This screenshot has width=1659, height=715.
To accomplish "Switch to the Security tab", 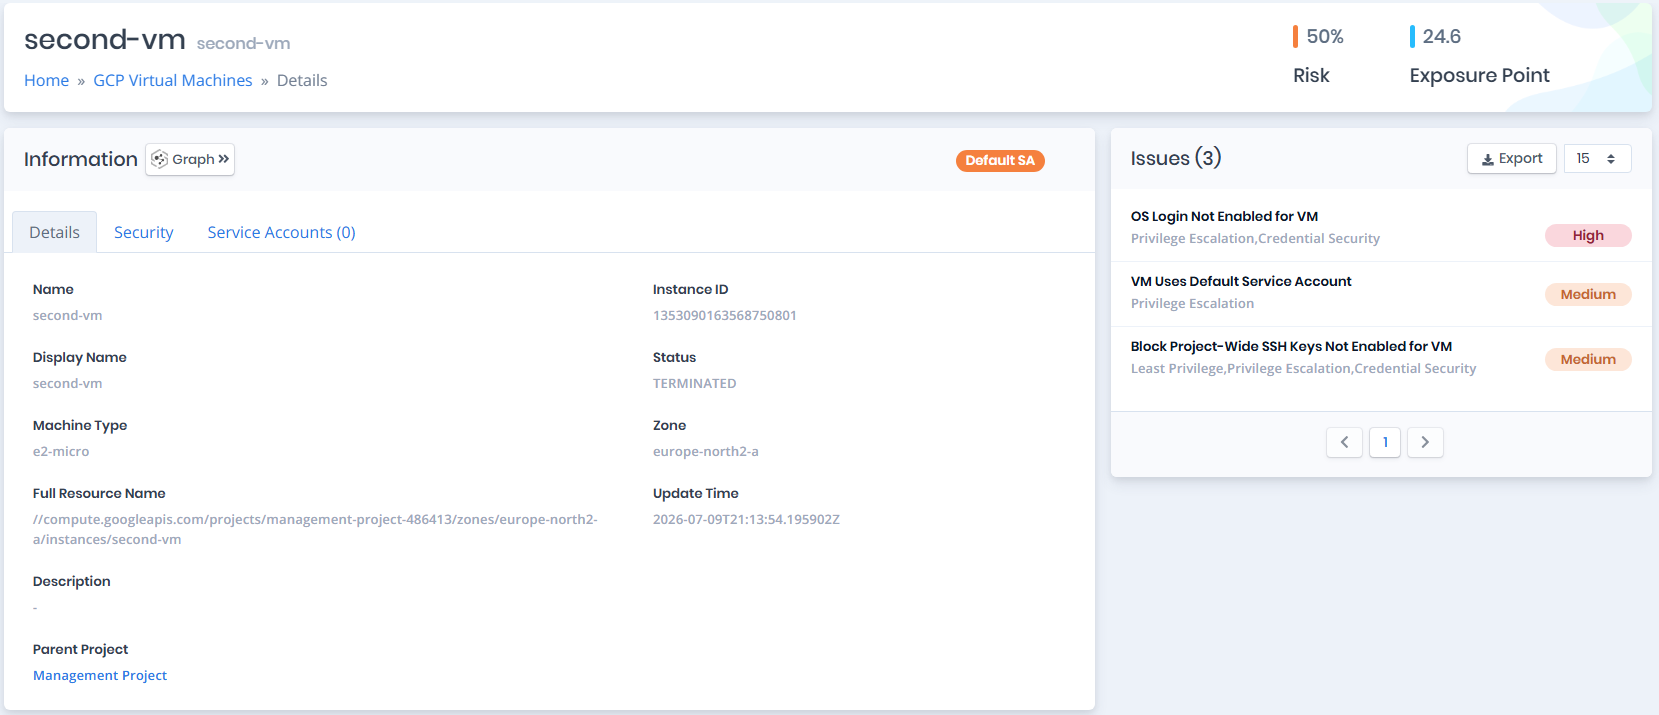I will 144,232.
